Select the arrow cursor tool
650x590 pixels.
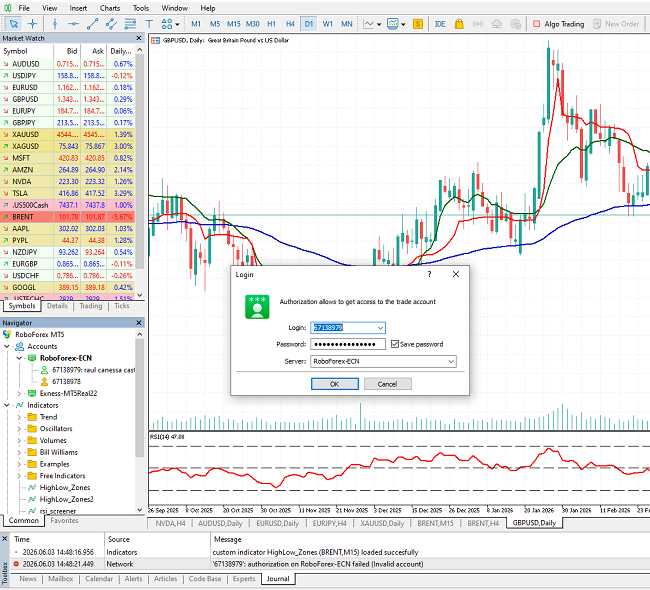click(13, 24)
